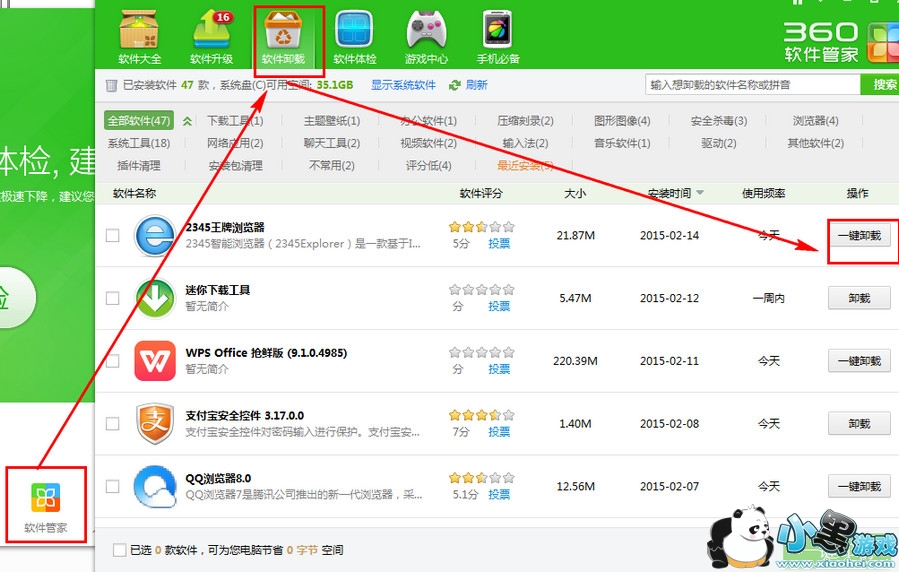Click the green 搜索 search button

tap(880, 85)
